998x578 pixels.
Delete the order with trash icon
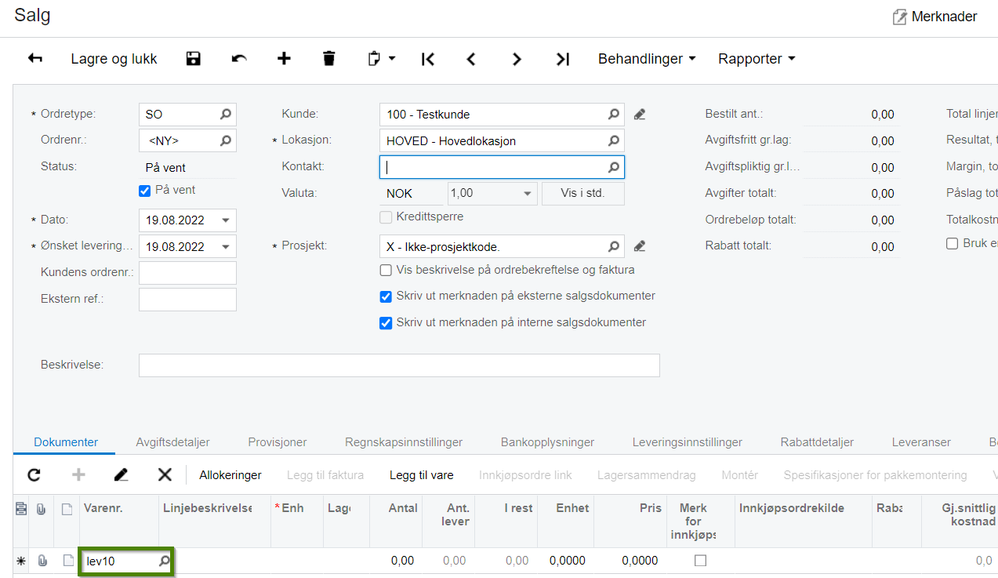pos(328,59)
